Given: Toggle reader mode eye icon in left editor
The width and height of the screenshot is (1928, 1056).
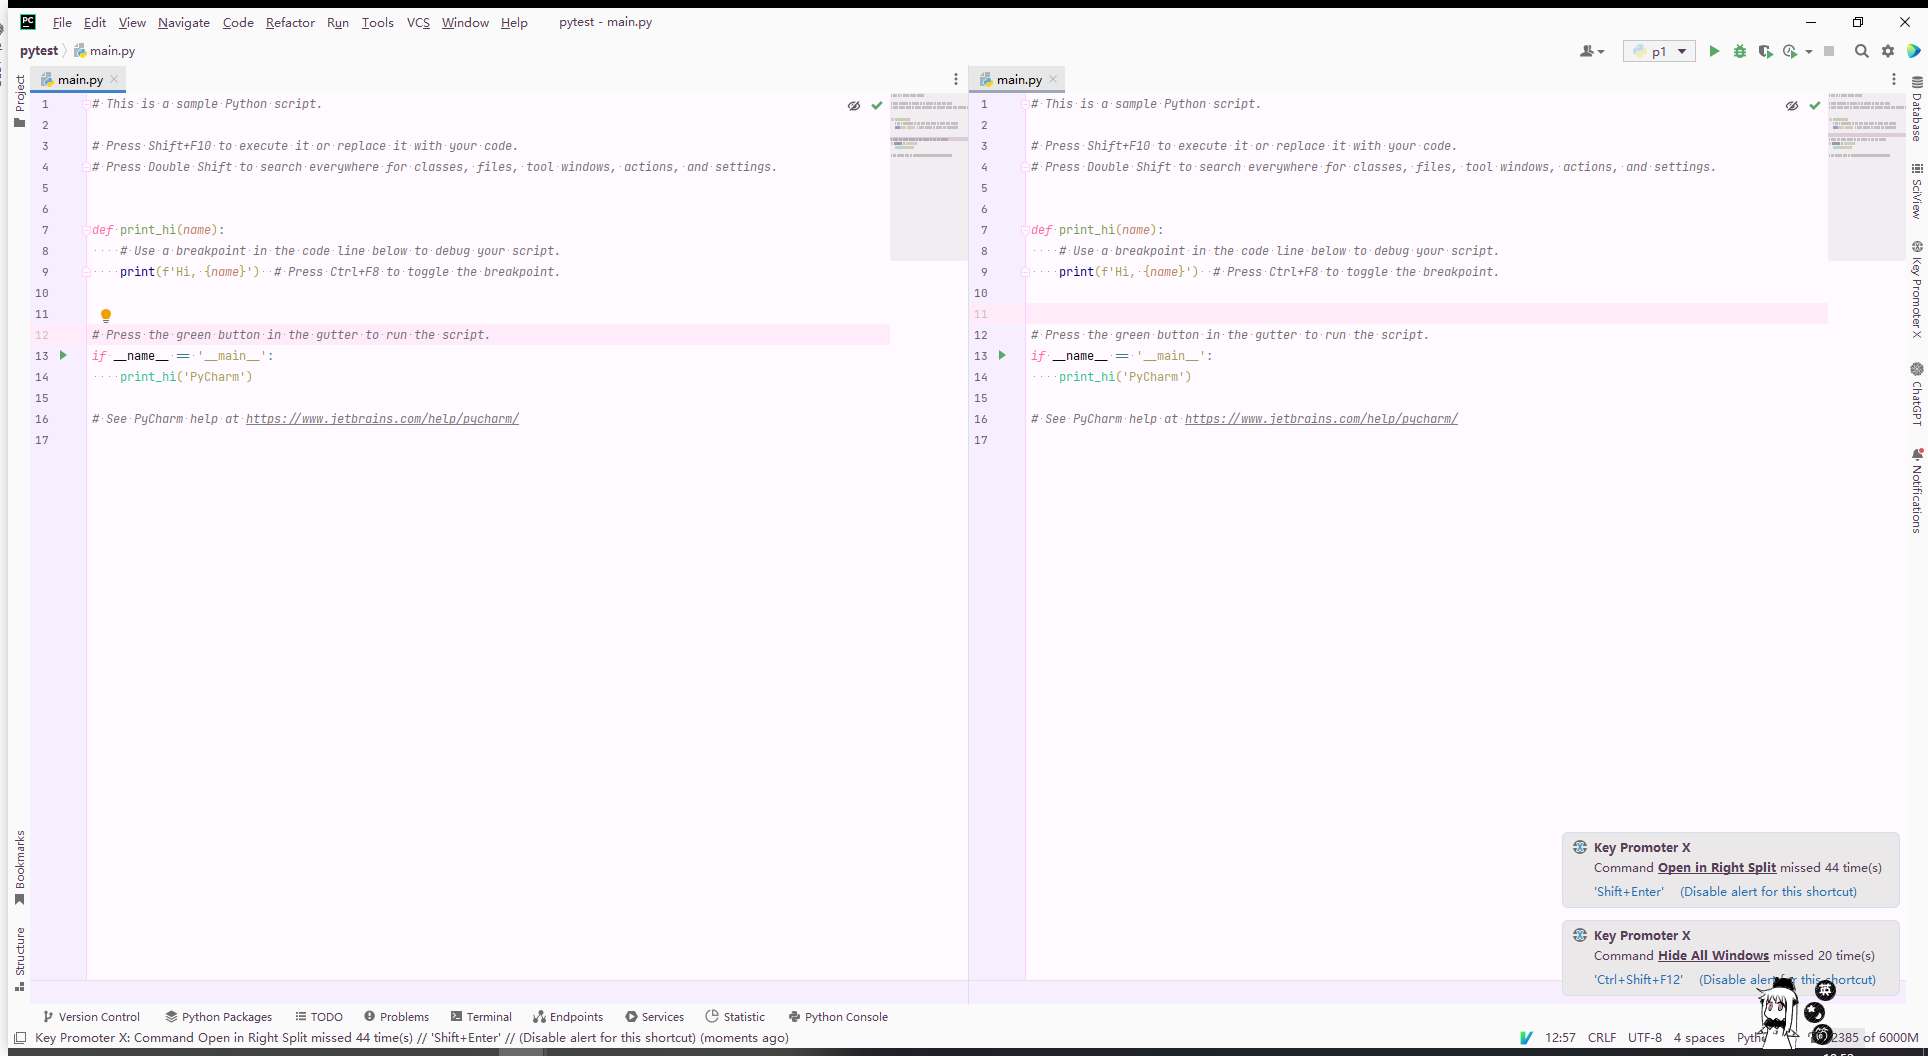Looking at the screenshot, I should 853,105.
